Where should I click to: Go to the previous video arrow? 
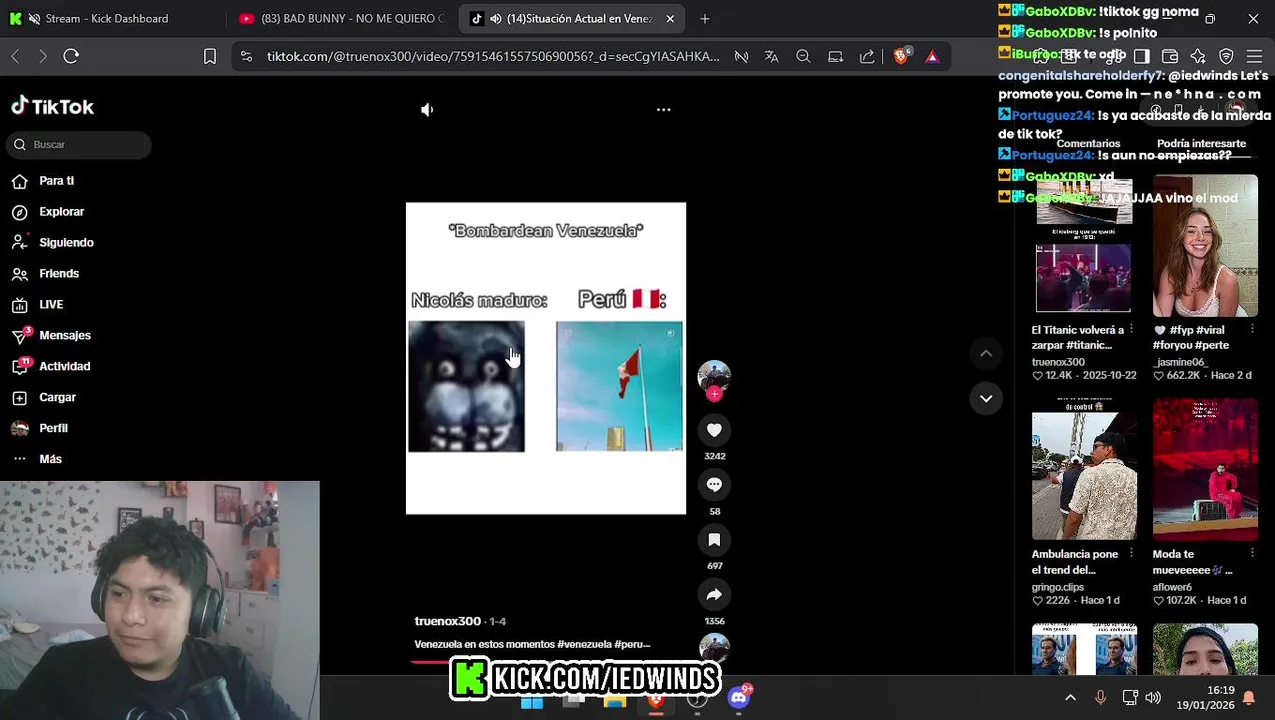986,353
